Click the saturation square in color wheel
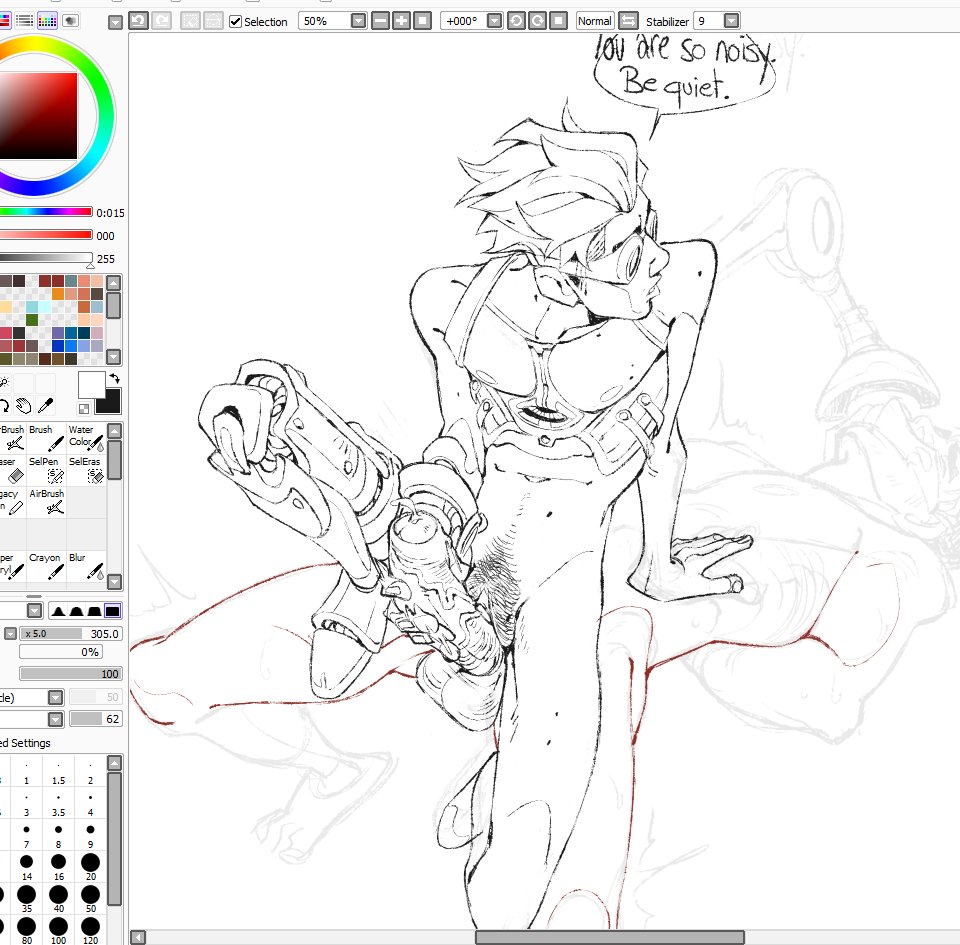The width and height of the screenshot is (960, 945). [38, 116]
